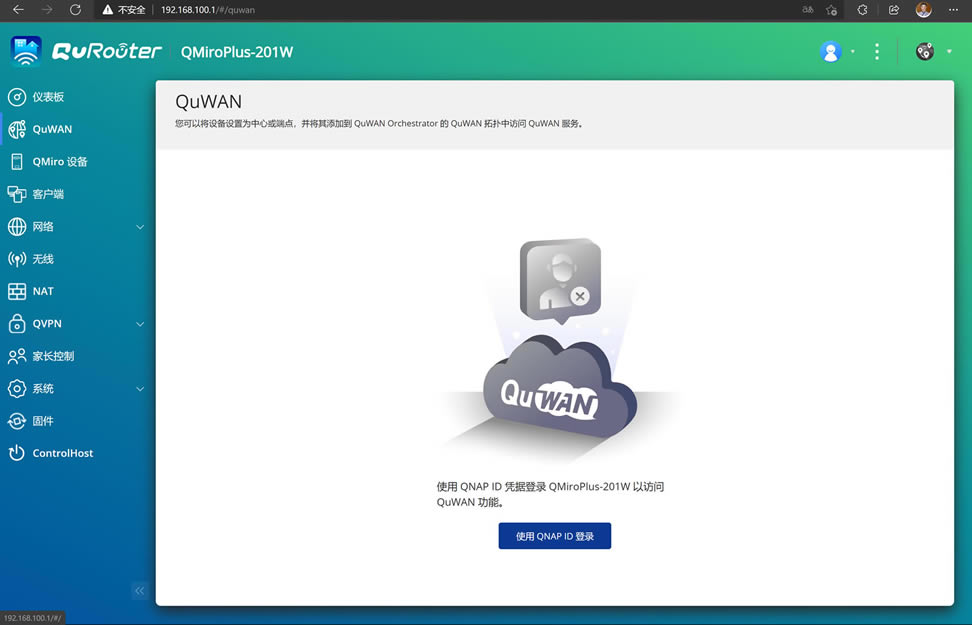The image size is (972, 625).
Task: Open the NAT firewall brick icon
Action: [x=17, y=291]
